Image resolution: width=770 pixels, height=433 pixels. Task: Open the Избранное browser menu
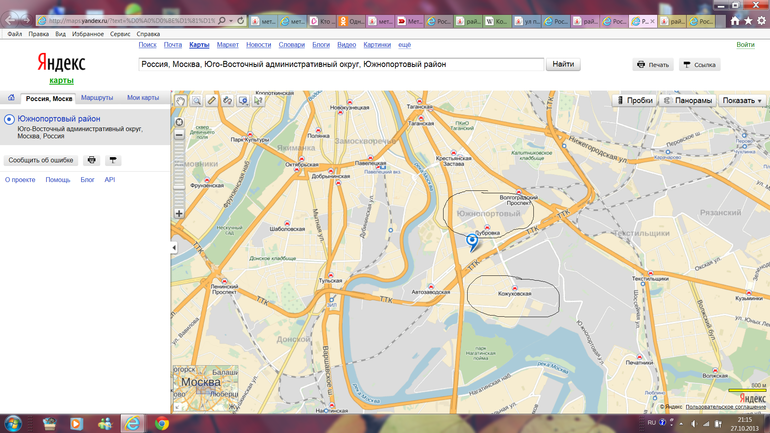[x=87, y=34]
